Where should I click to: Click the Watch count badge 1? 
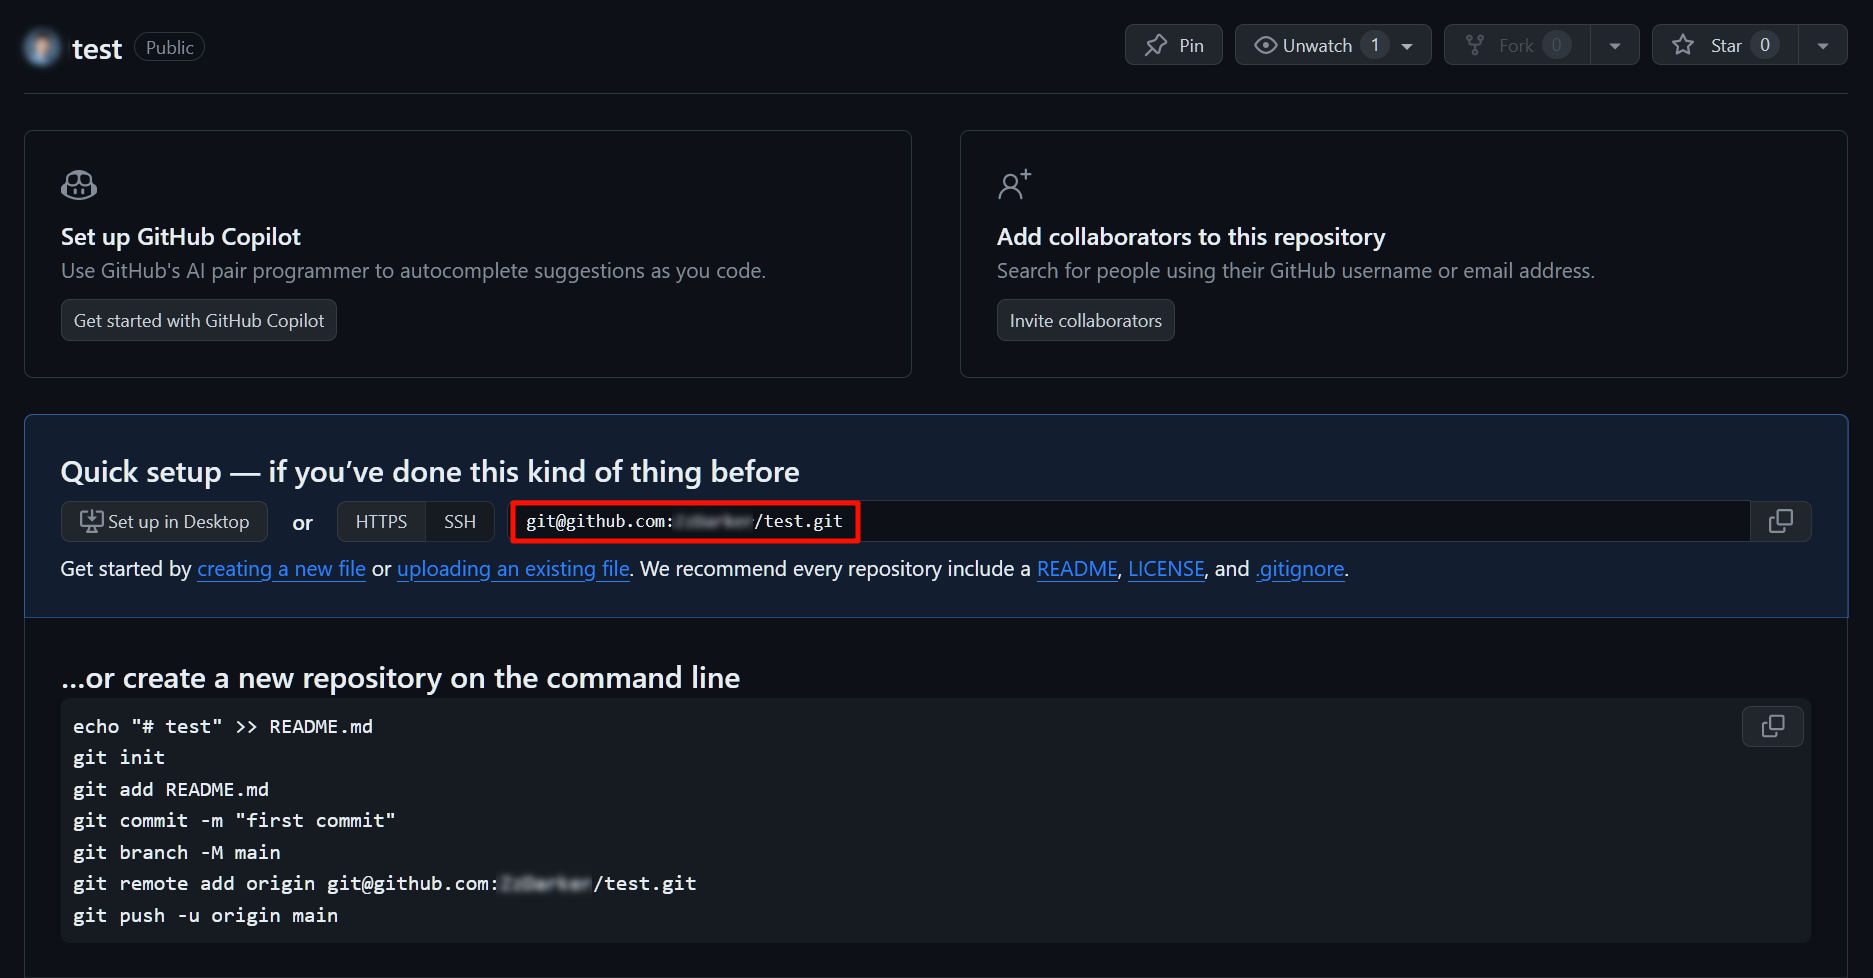(1375, 45)
